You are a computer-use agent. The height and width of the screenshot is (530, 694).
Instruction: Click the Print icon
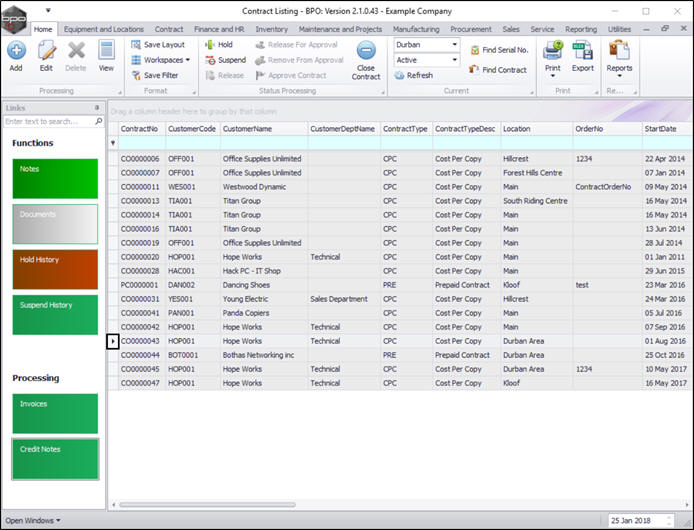[x=552, y=52]
